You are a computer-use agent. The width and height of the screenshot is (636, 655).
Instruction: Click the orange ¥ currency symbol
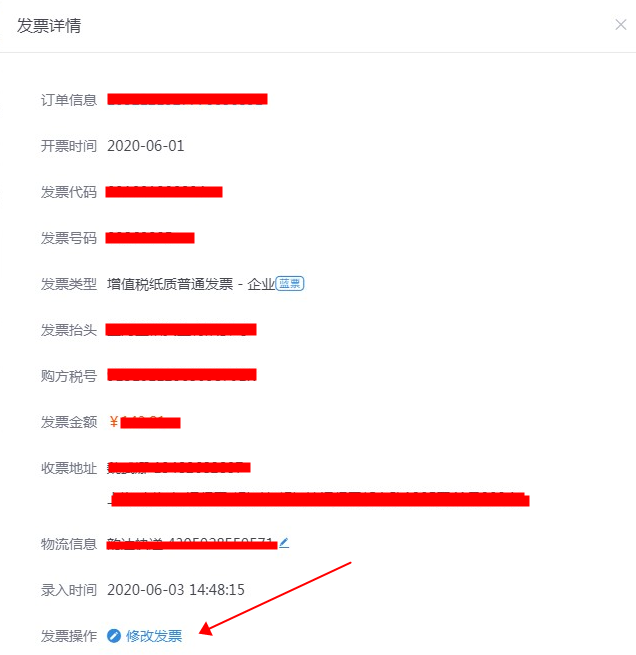tap(114, 421)
